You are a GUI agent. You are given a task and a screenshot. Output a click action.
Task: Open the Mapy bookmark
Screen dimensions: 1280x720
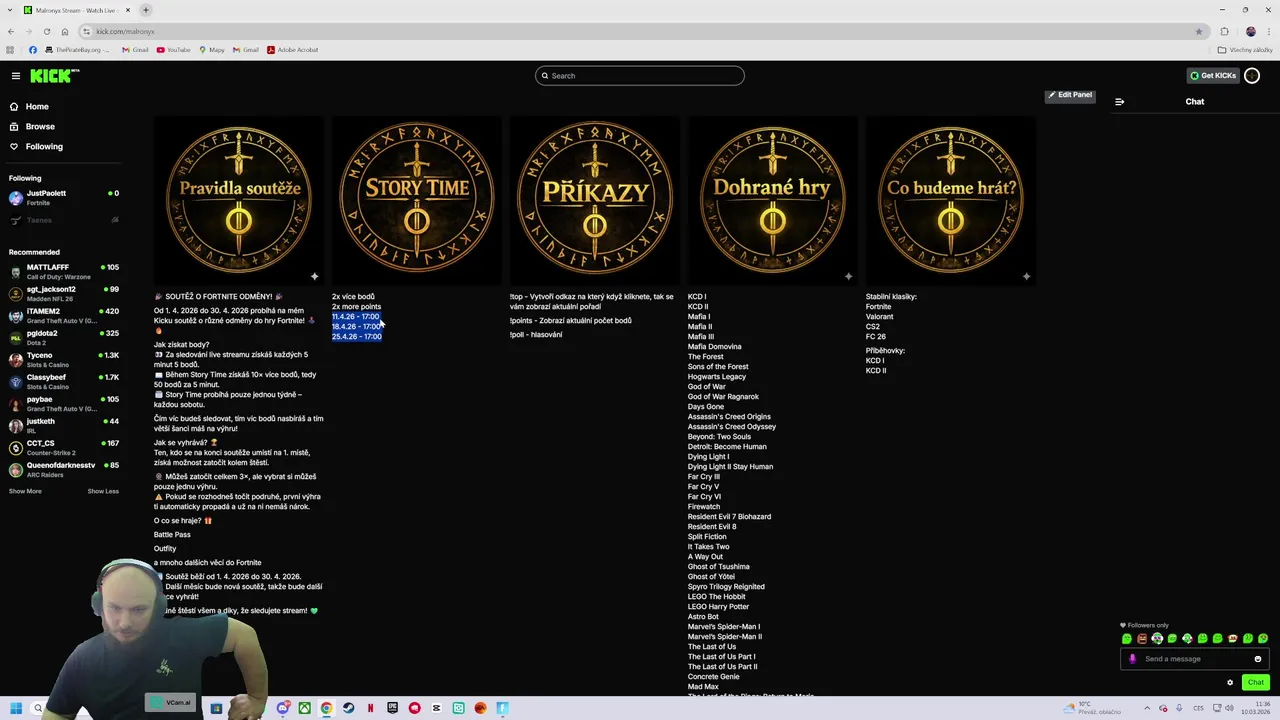(x=212, y=50)
